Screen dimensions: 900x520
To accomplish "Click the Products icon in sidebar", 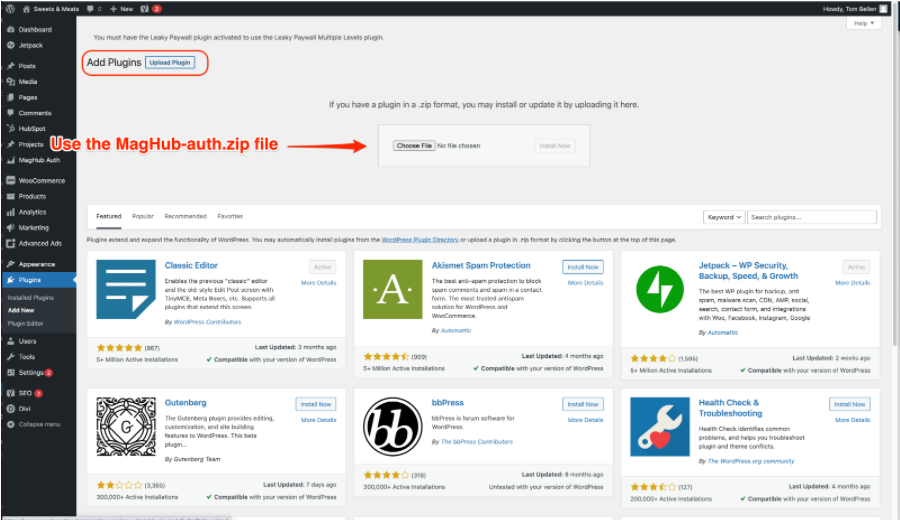I will (x=10, y=196).
